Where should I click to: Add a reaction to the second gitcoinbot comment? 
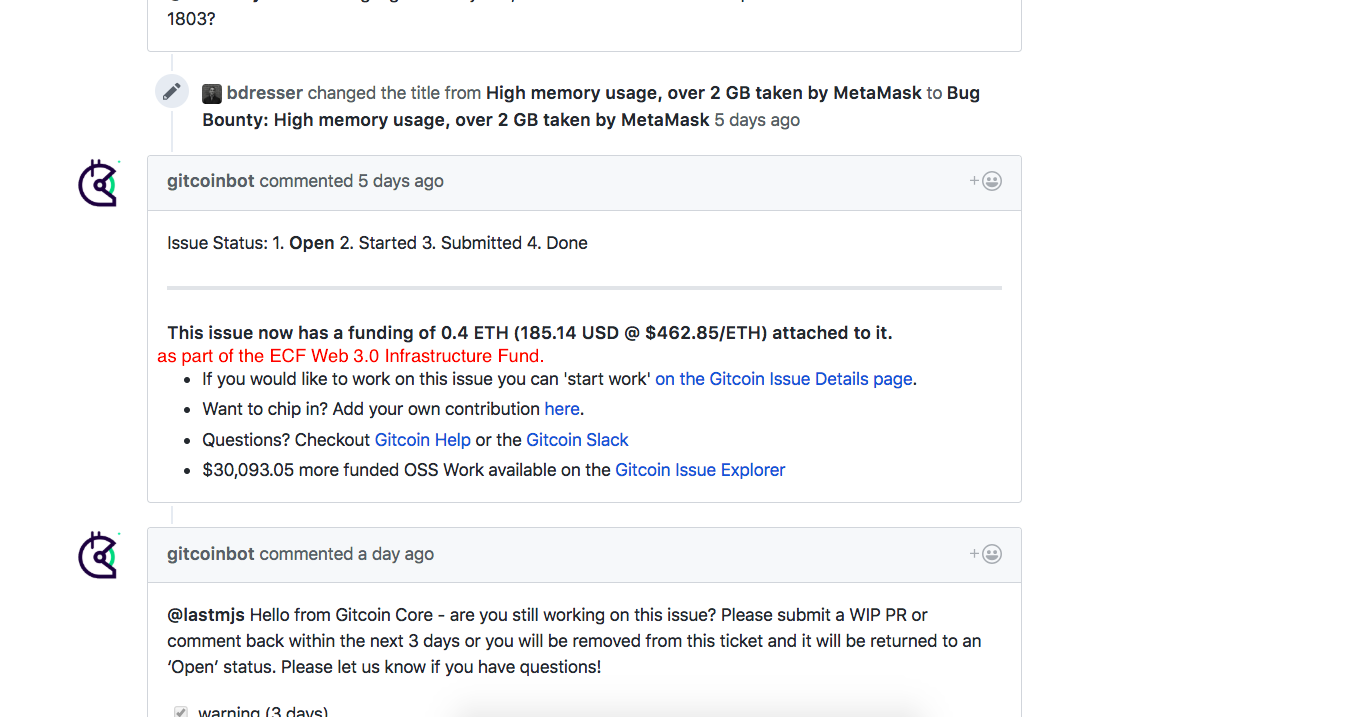[x=984, y=553]
